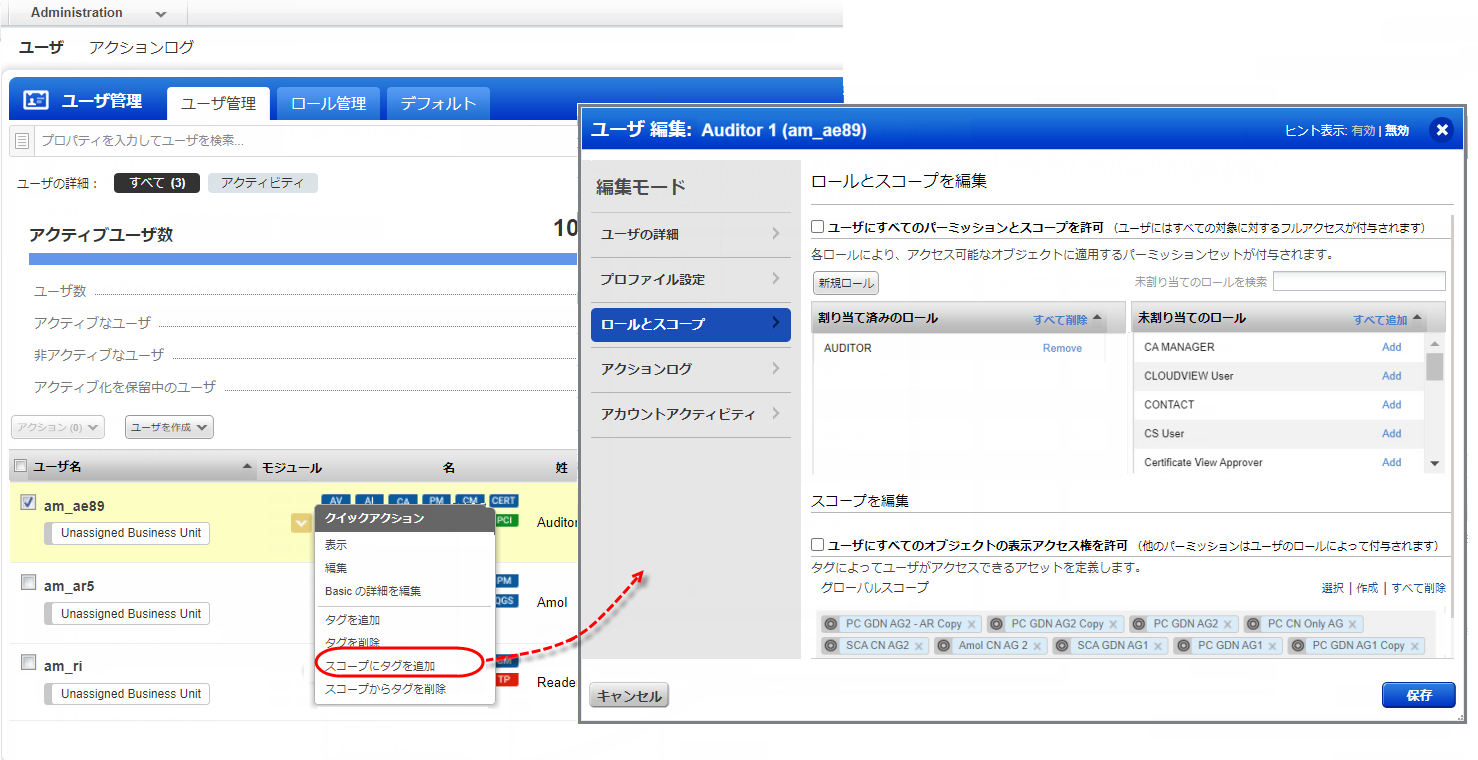Toggle the select-all checkbox next to ユーザ名
1478x760 pixels.
pos(21,466)
